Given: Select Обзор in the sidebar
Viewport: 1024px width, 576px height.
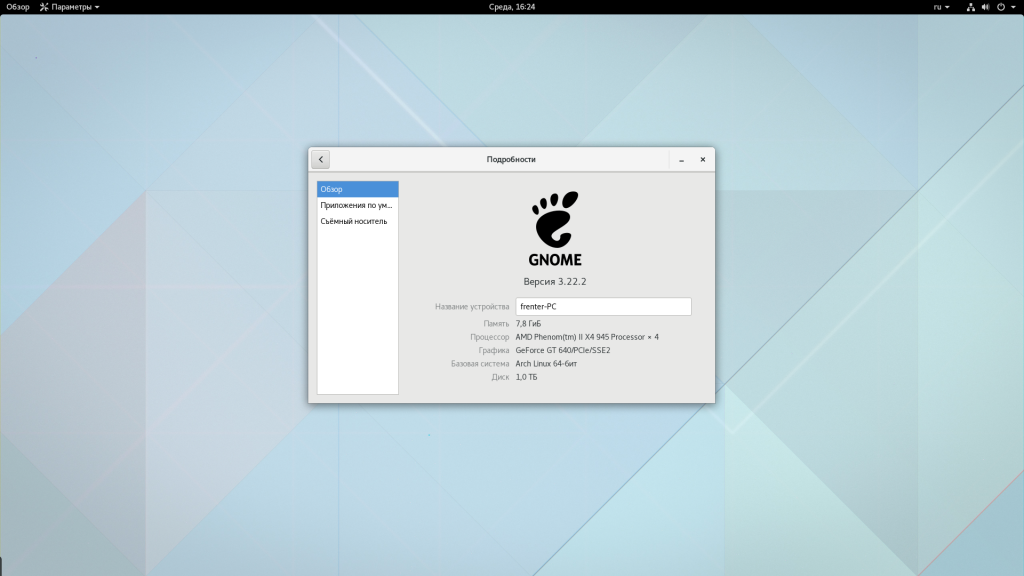Looking at the screenshot, I should point(358,189).
